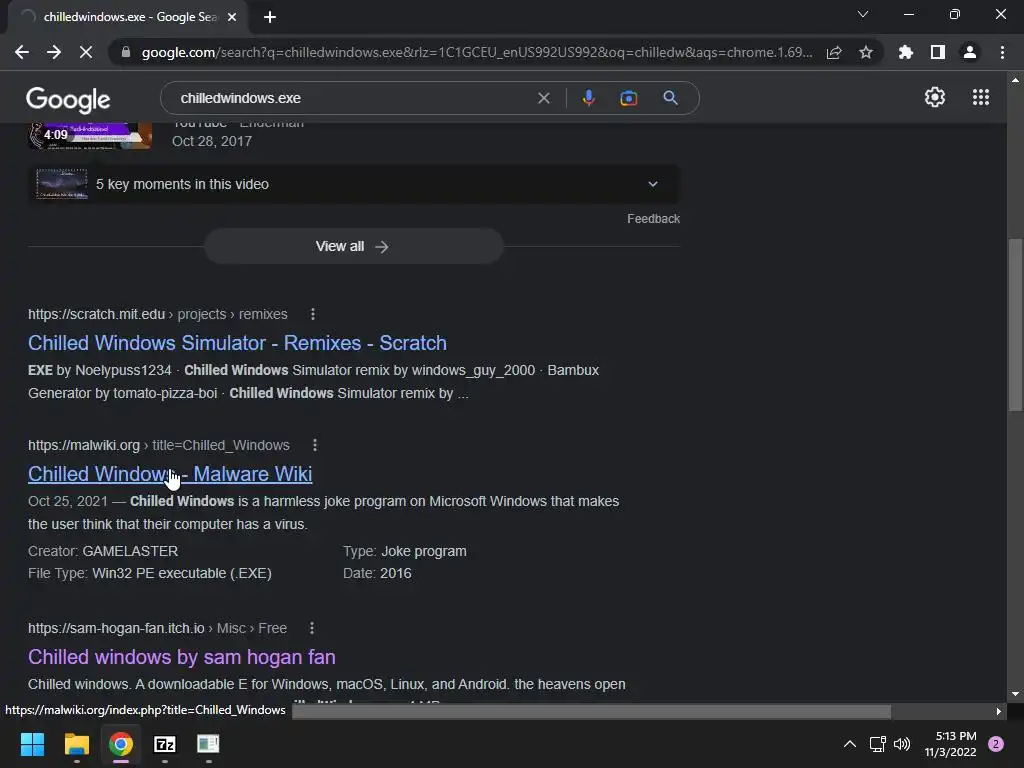Open options for the itch.io result
The height and width of the screenshot is (768, 1024).
coord(312,628)
